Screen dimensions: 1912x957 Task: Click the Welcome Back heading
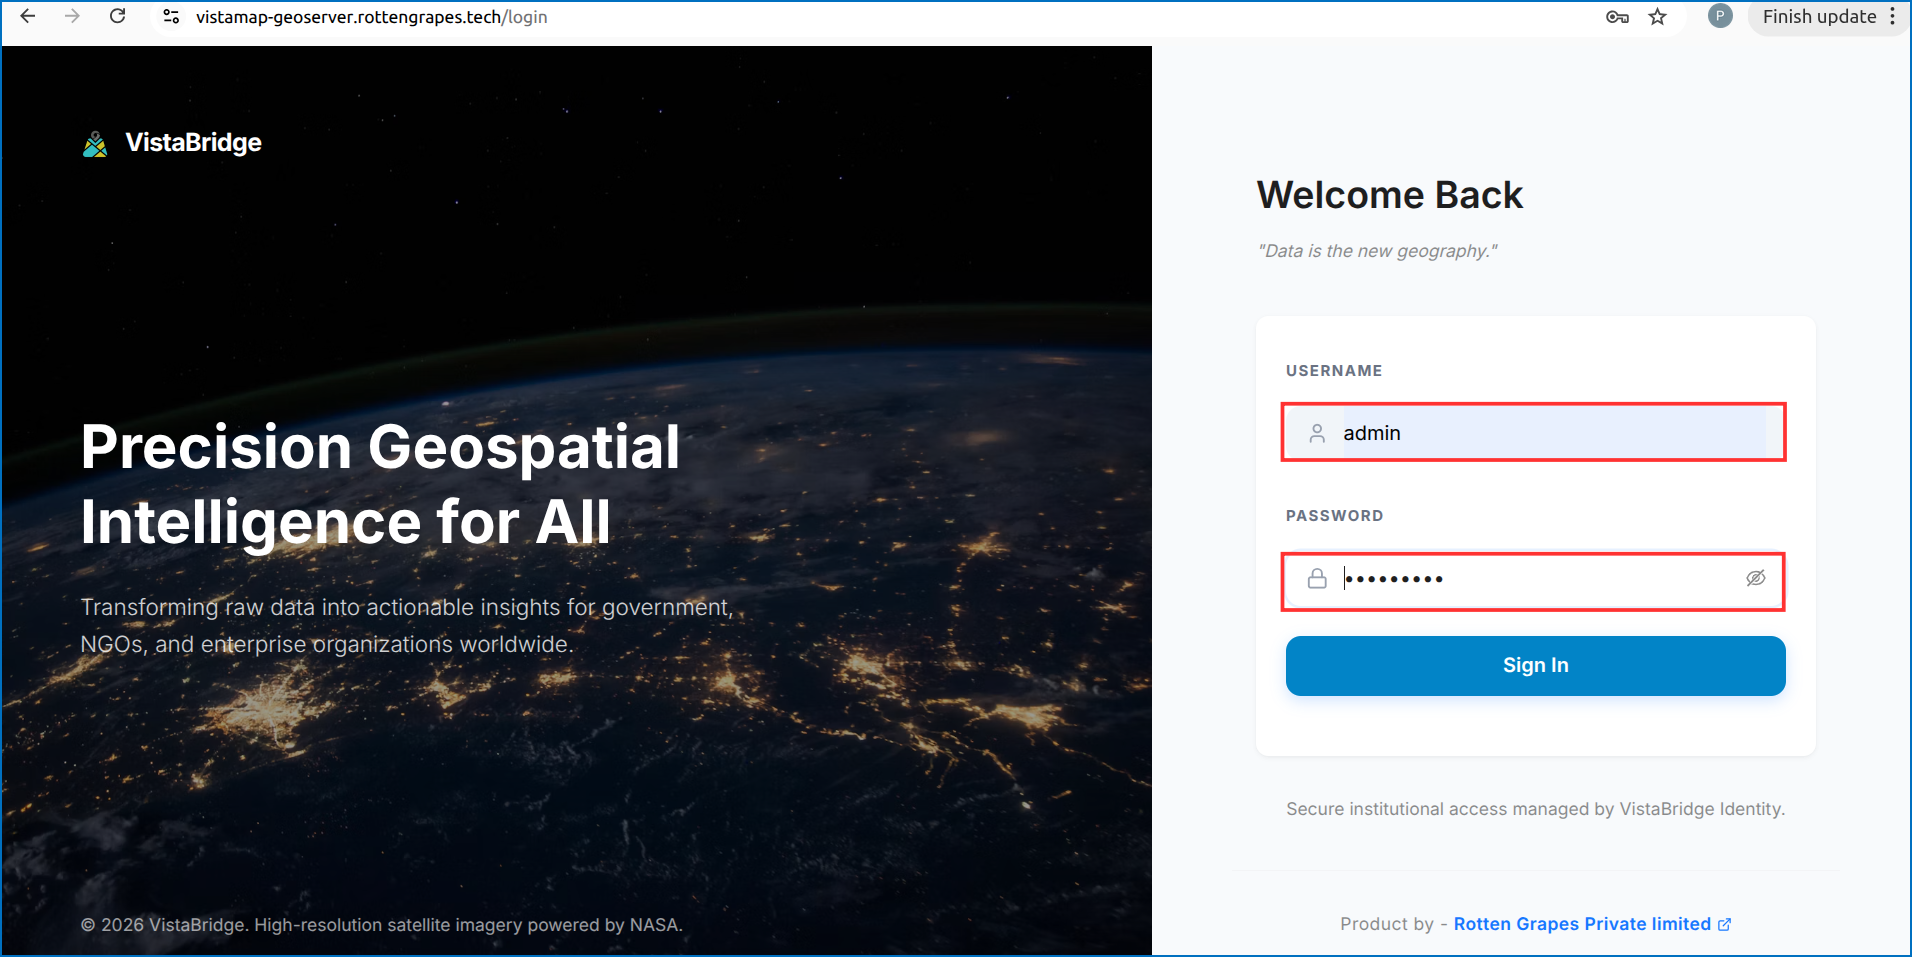pyautogui.click(x=1390, y=195)
